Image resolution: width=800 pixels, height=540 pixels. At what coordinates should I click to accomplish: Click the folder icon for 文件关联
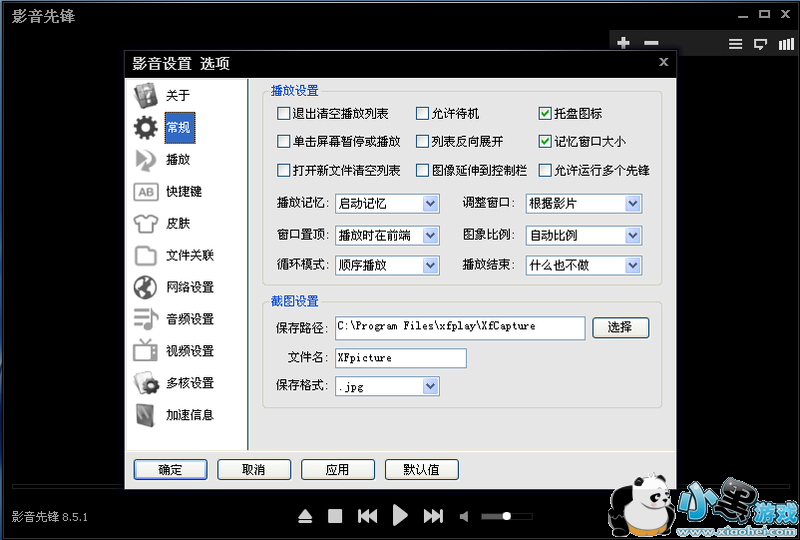pos(146,255)
